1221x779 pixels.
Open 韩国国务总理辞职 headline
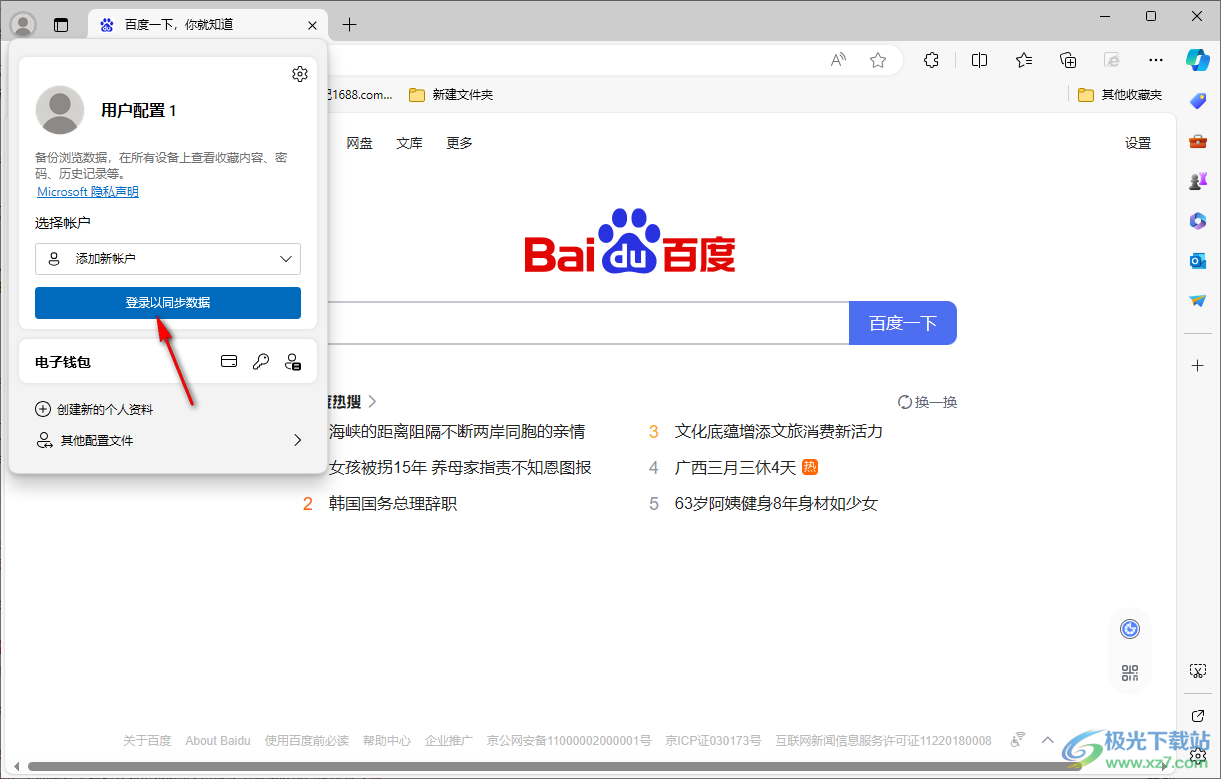393,504
